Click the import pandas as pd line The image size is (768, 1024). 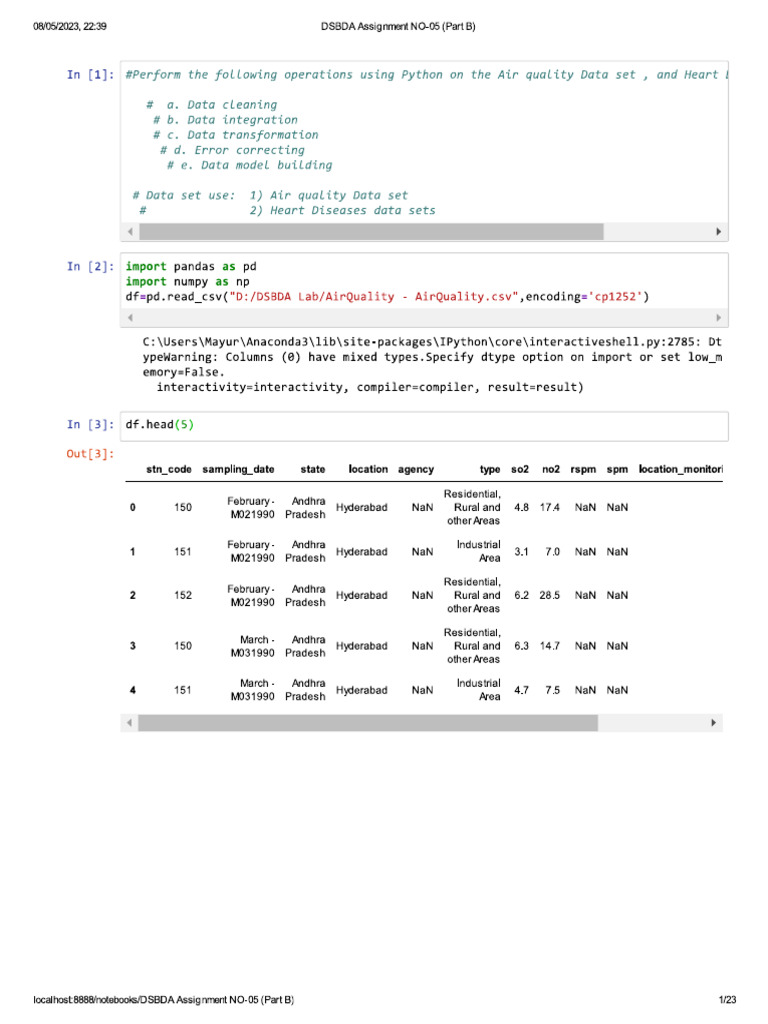191,266
